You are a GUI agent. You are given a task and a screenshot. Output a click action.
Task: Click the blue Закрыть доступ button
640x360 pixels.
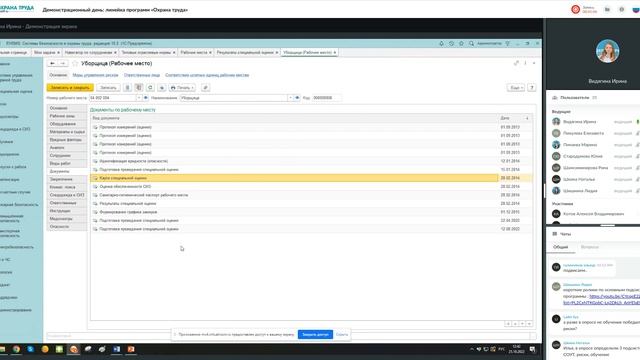315,334
